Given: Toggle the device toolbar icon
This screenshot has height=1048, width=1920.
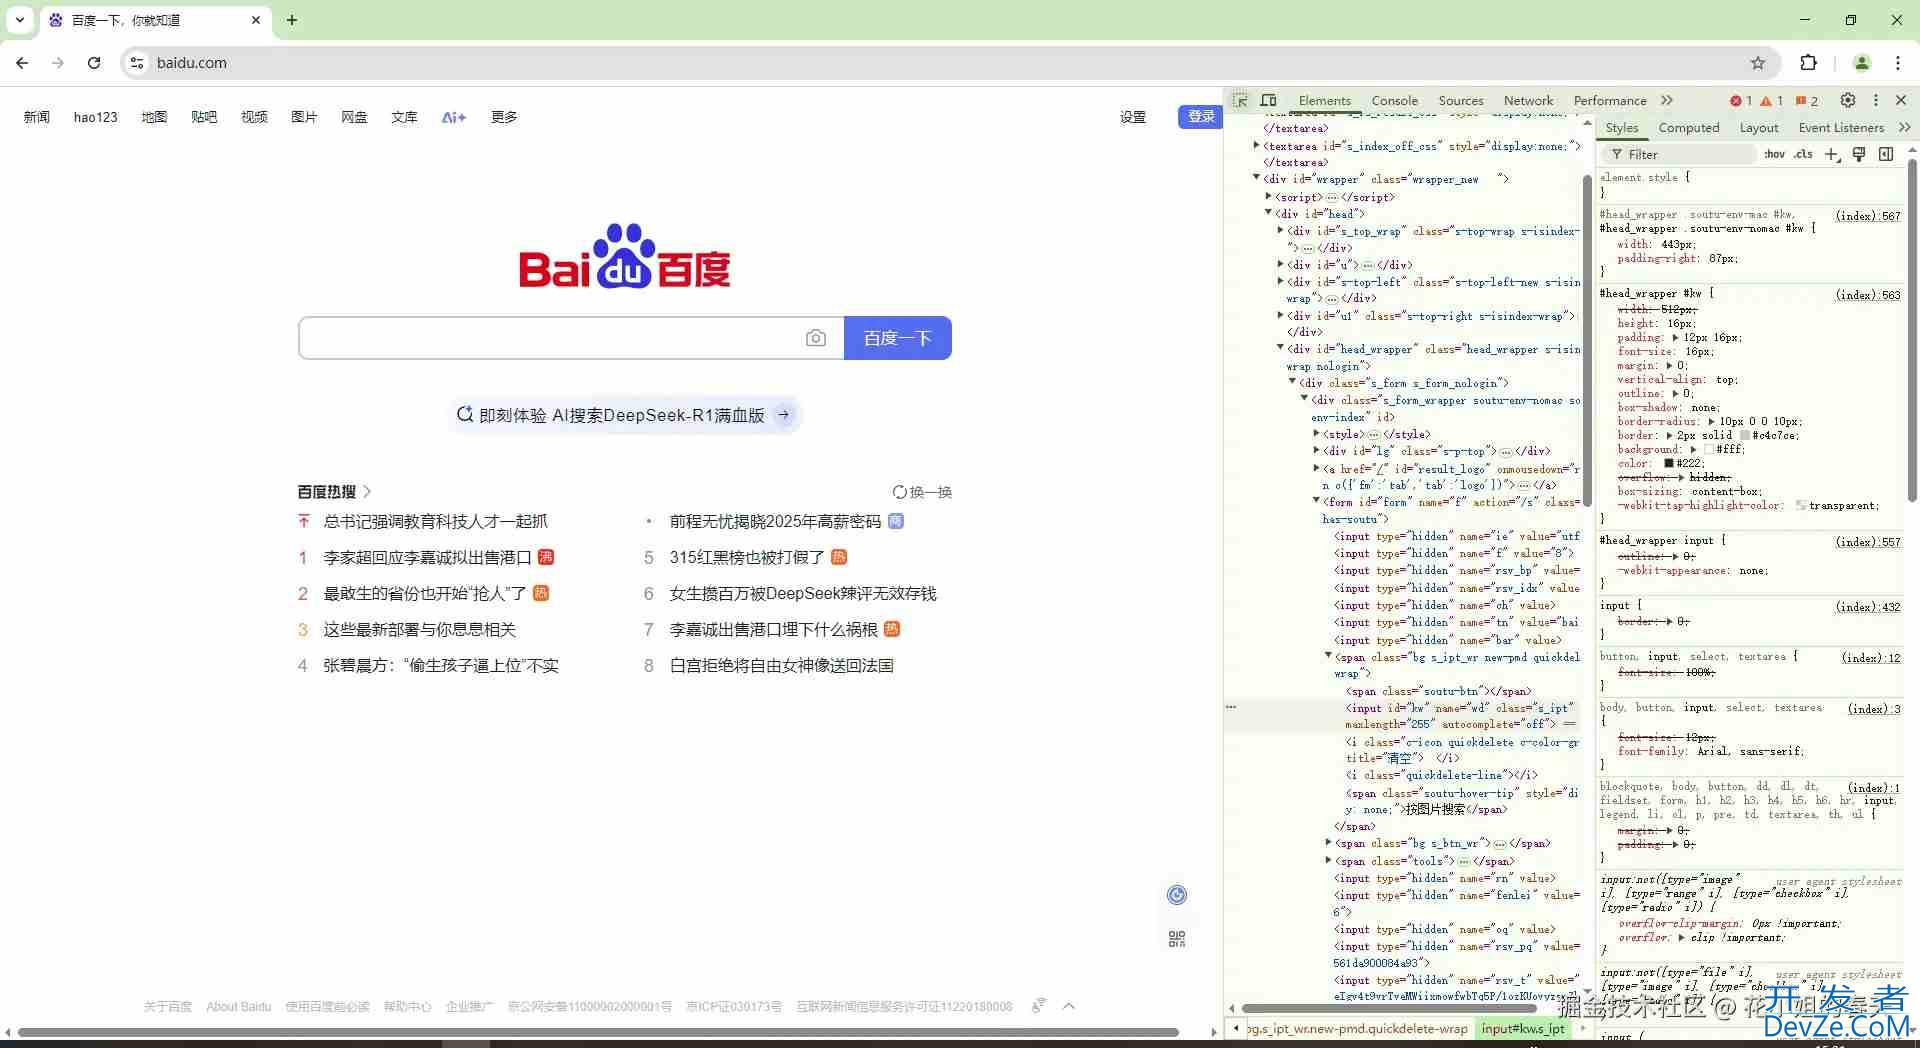Looking at the screenshot, I should (x=1269, y=100).
